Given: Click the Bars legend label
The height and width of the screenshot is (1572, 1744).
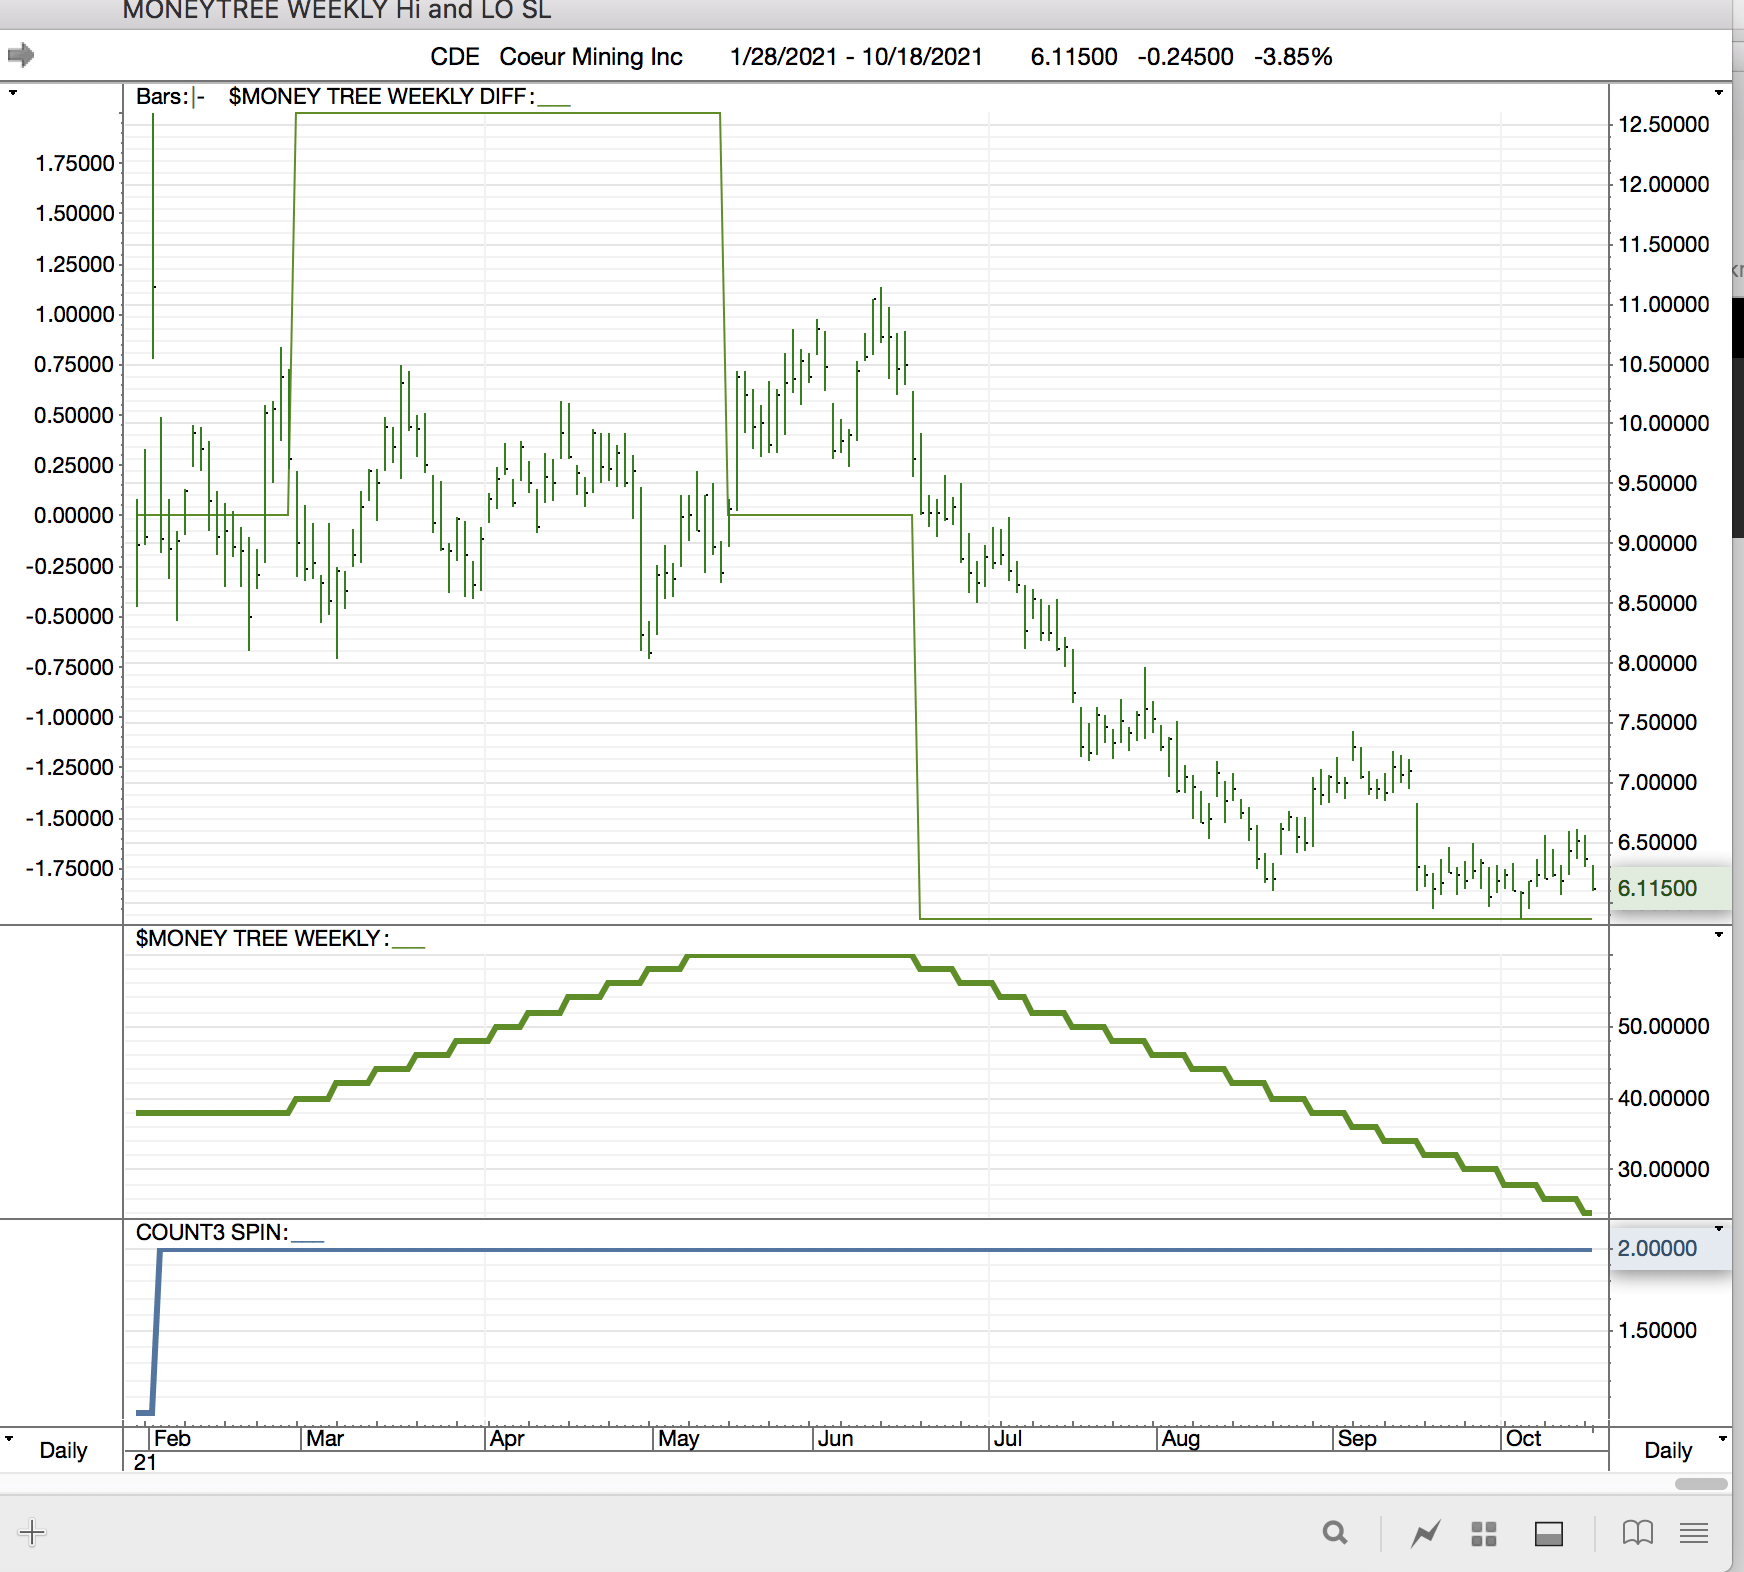Looking at the screenshot, I should [x=162, y=97].
